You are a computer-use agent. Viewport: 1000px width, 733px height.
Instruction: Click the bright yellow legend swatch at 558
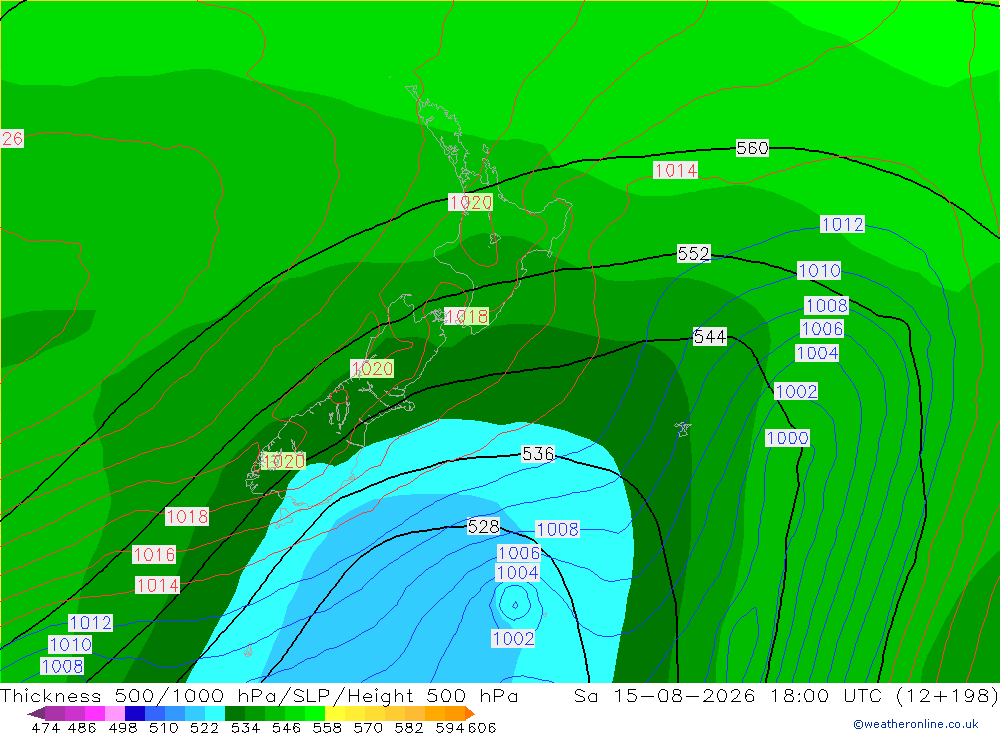click(335, 713)
